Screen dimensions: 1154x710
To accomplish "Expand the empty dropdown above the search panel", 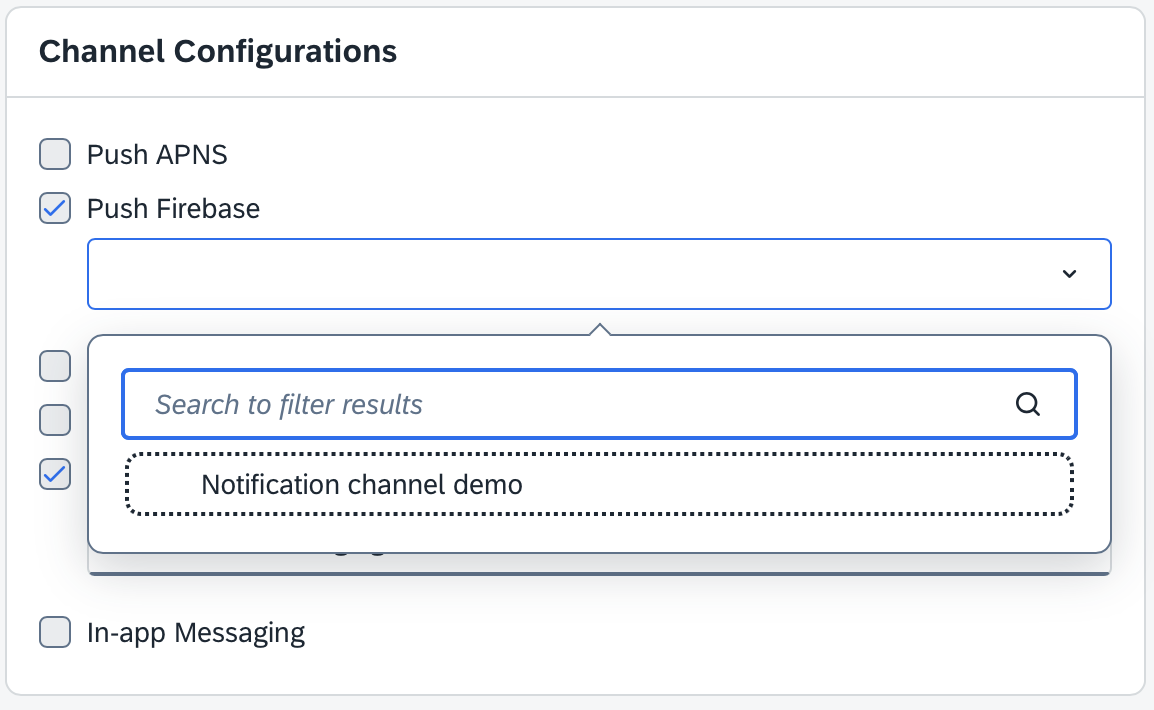I will pos(599,273).
